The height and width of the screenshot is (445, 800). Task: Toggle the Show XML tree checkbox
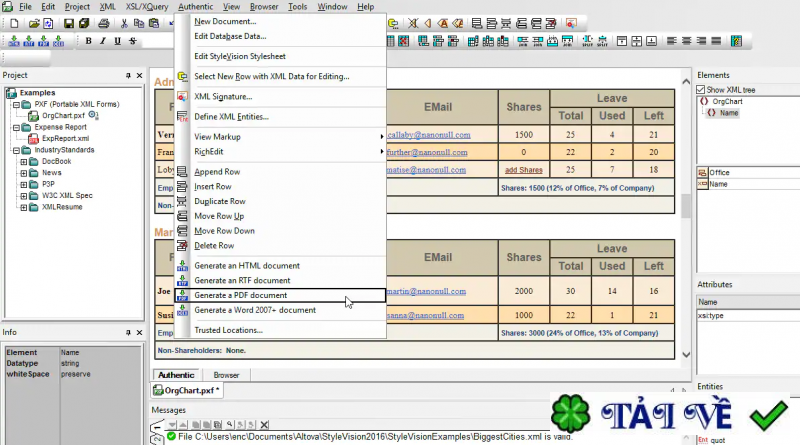coord(701,89)
